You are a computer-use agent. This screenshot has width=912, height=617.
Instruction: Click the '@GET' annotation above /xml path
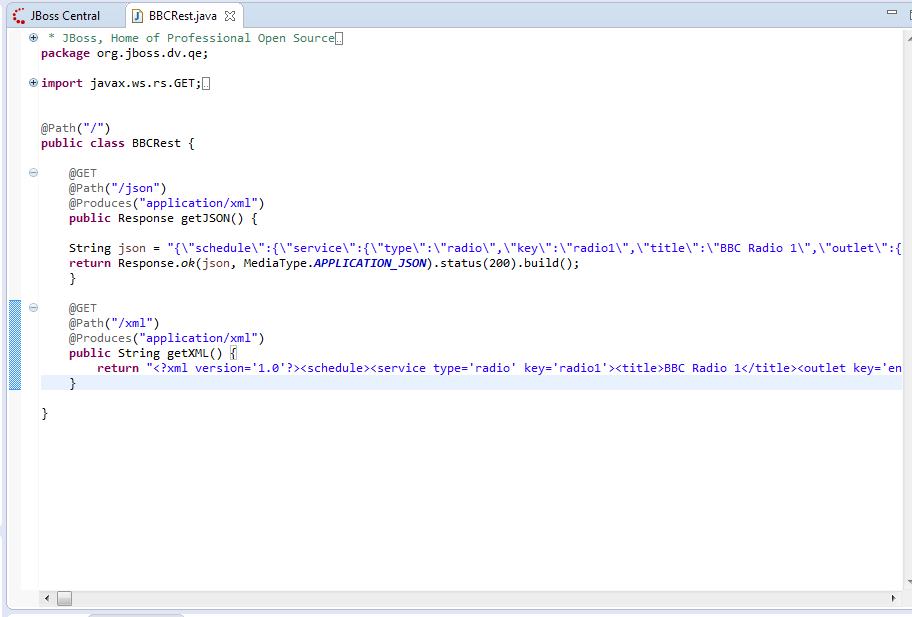click(x=83, y=308)
